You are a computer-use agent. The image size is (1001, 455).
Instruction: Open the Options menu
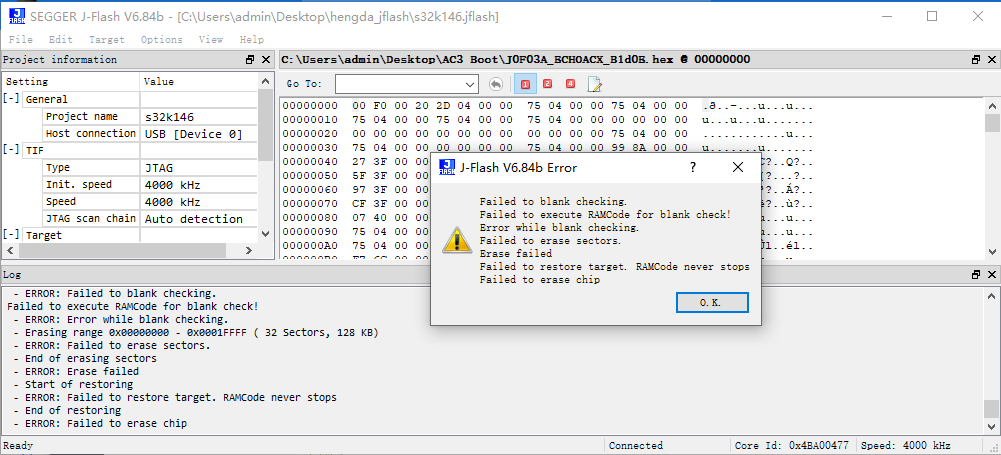point(162,40)
